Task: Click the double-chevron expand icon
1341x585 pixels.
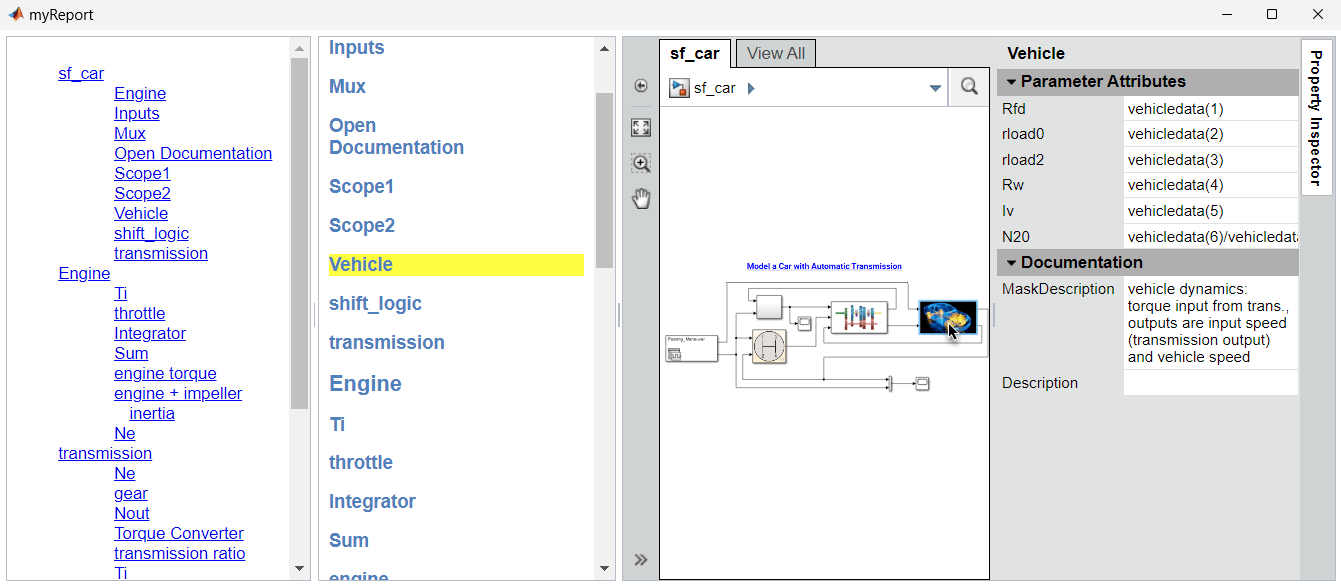Action: coord(641,560)
